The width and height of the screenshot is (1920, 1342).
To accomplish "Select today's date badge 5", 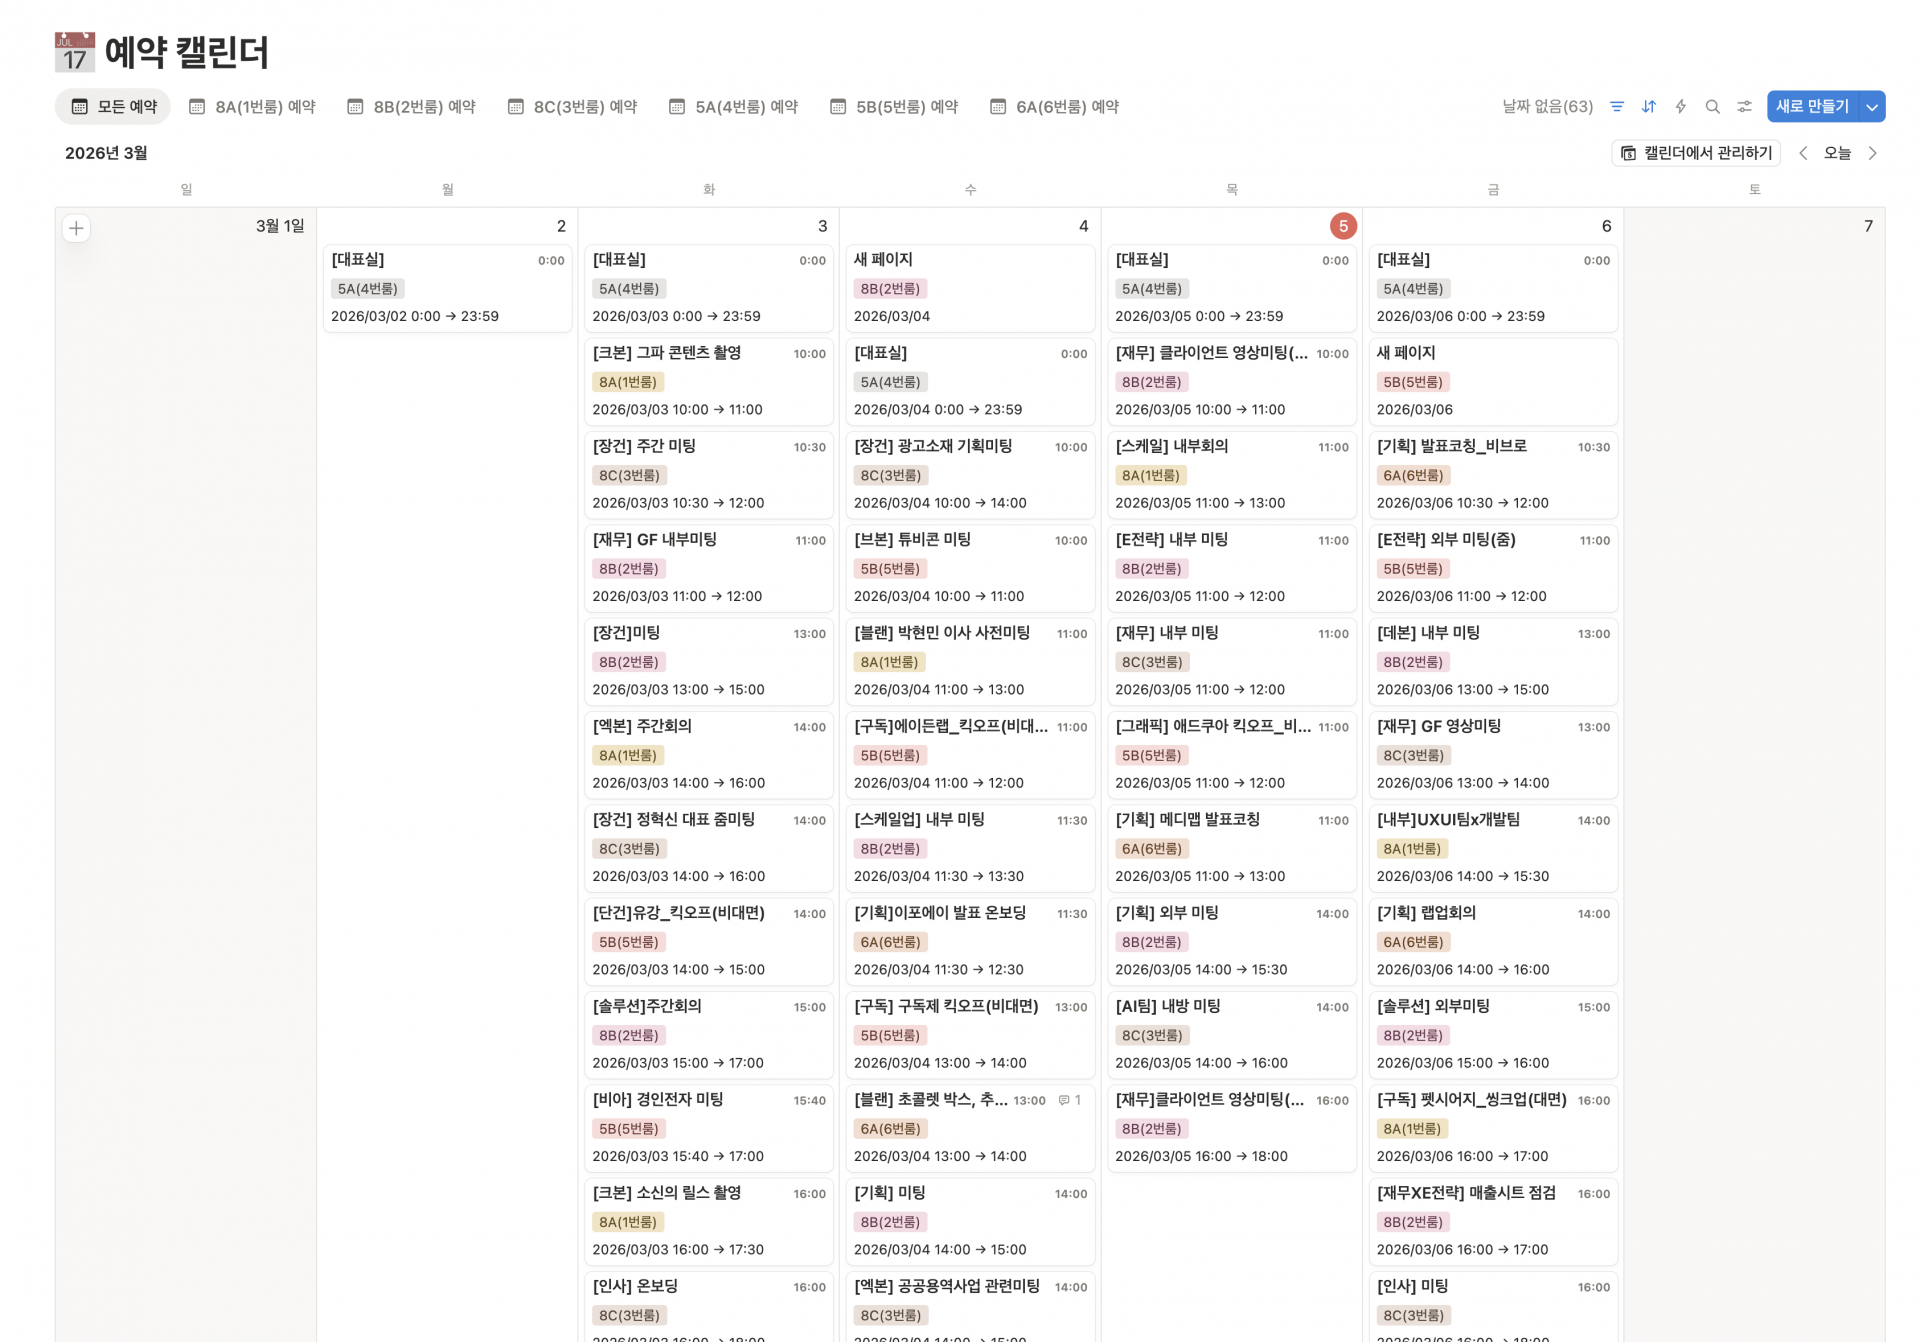I will [1343, 226].
